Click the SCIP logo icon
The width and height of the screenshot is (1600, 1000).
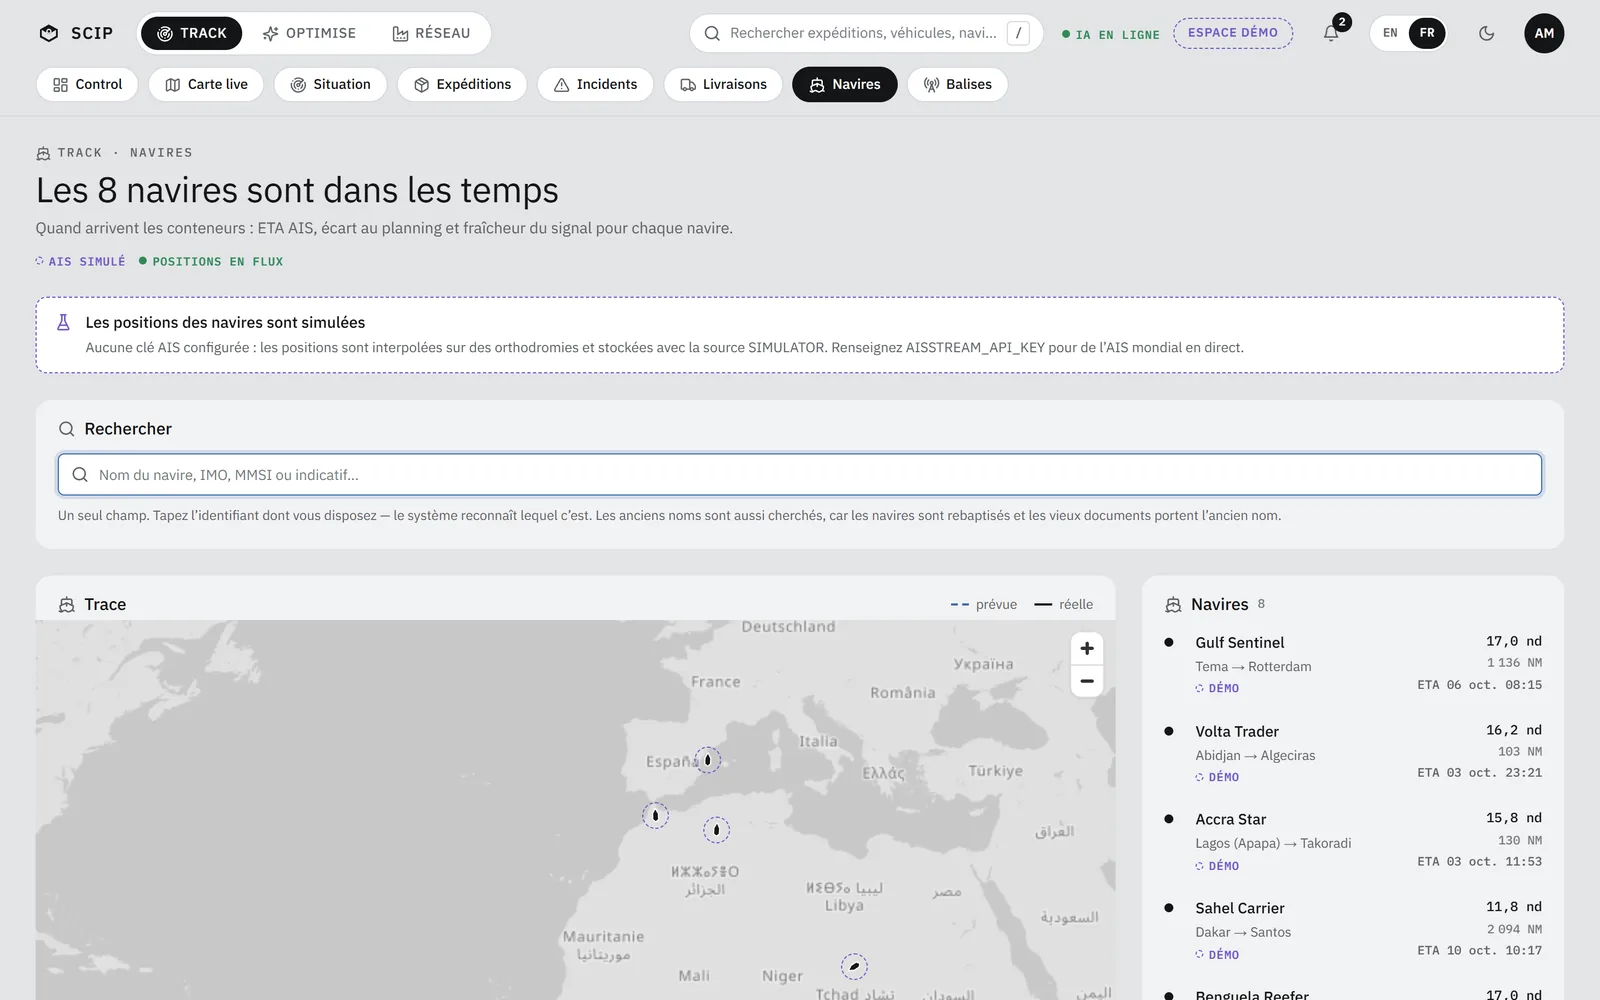[x=49, y=33]
